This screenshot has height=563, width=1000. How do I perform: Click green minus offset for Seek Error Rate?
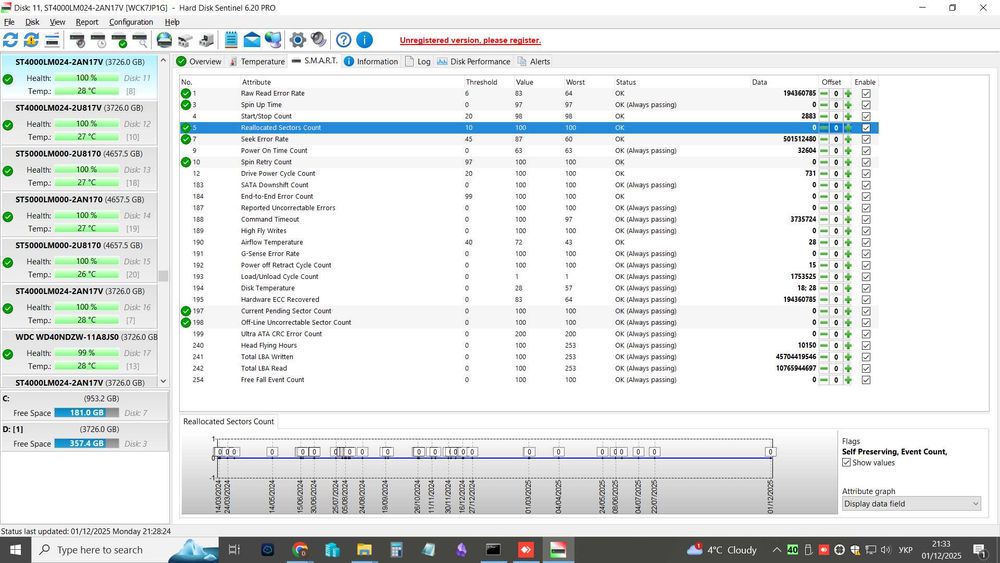coord(823,139)
